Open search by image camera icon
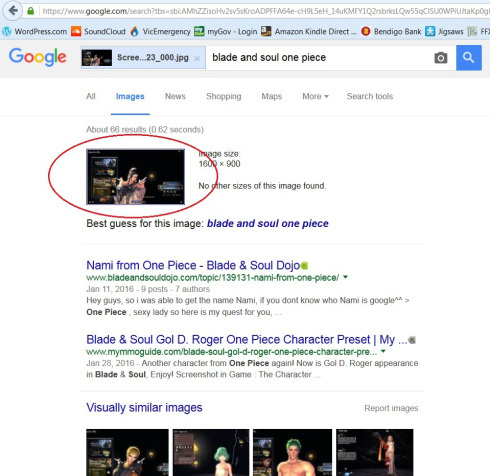The image size is (490, 476). [x=441, y=58]
